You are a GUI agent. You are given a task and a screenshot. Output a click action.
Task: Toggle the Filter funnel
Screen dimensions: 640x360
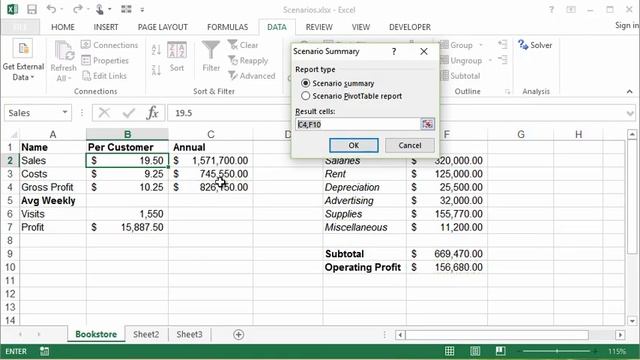tap(211, 57)
